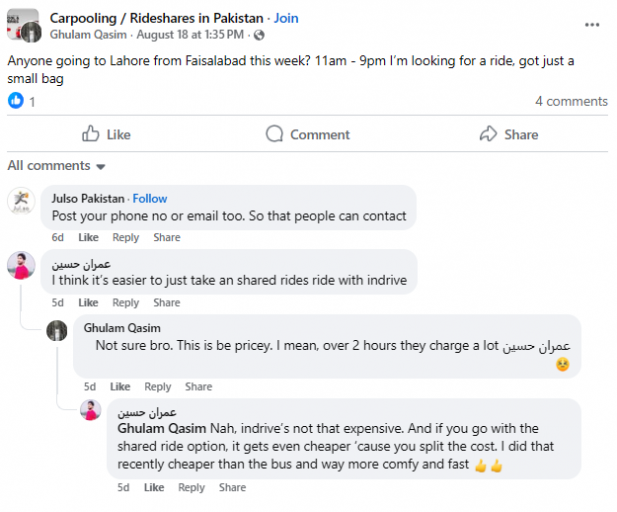Viewport: 617px width, 512px height.
Task: Click the August 18 at 1:35 PM timestamp
Action: [190, 35]
